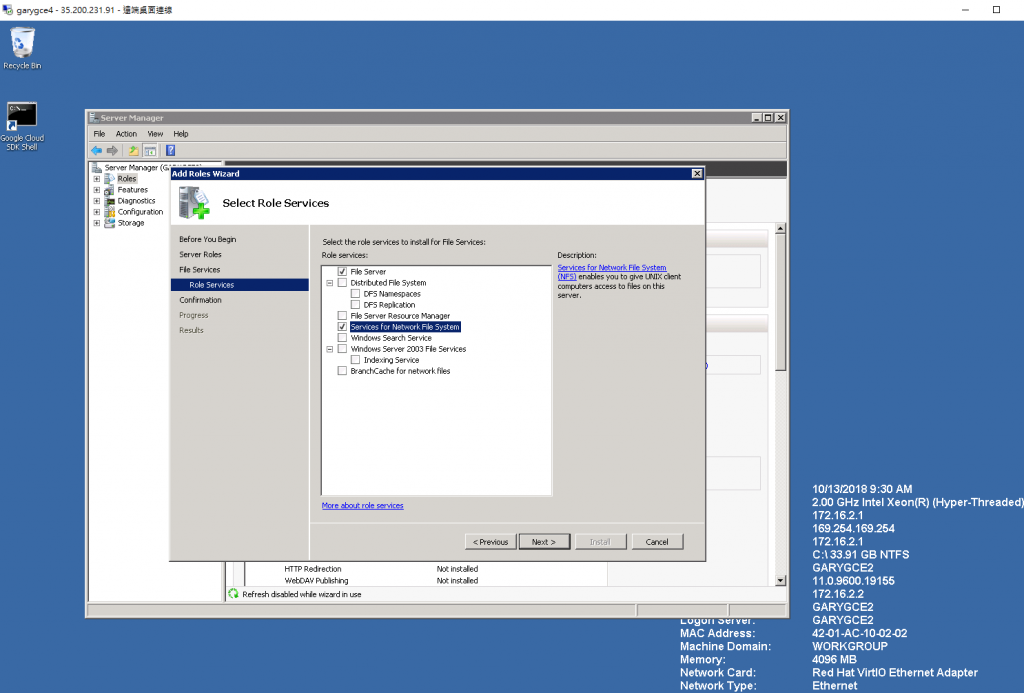Check the Distributed File System box
1024x693 pixels.
[x=342, y=282]
